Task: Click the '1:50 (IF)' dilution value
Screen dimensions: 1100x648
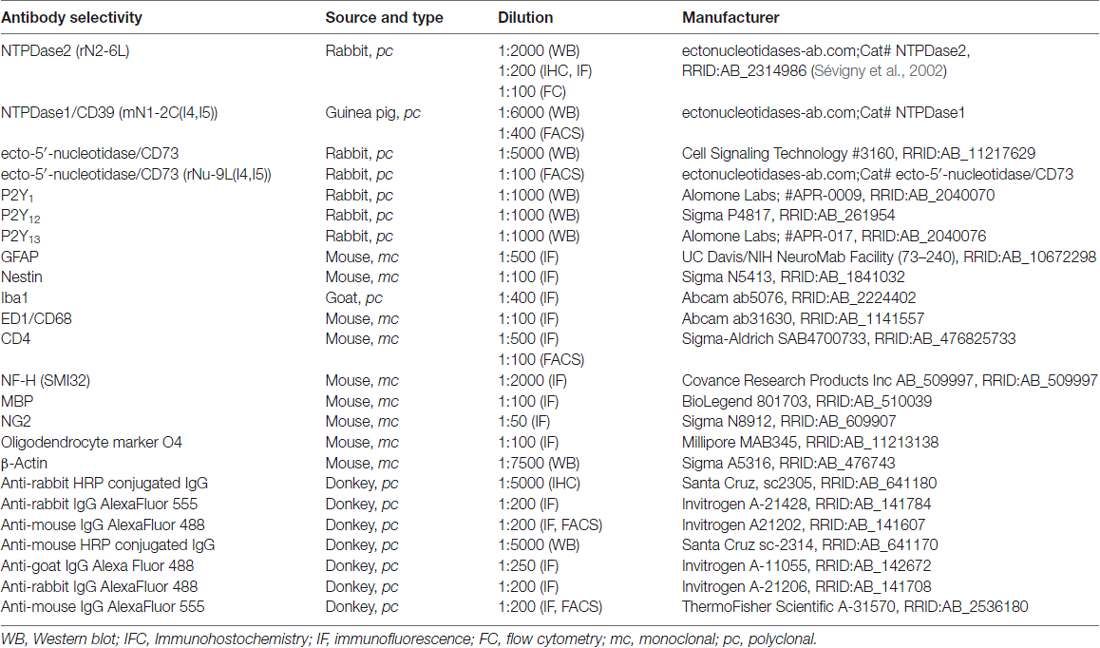Action: 524,421
